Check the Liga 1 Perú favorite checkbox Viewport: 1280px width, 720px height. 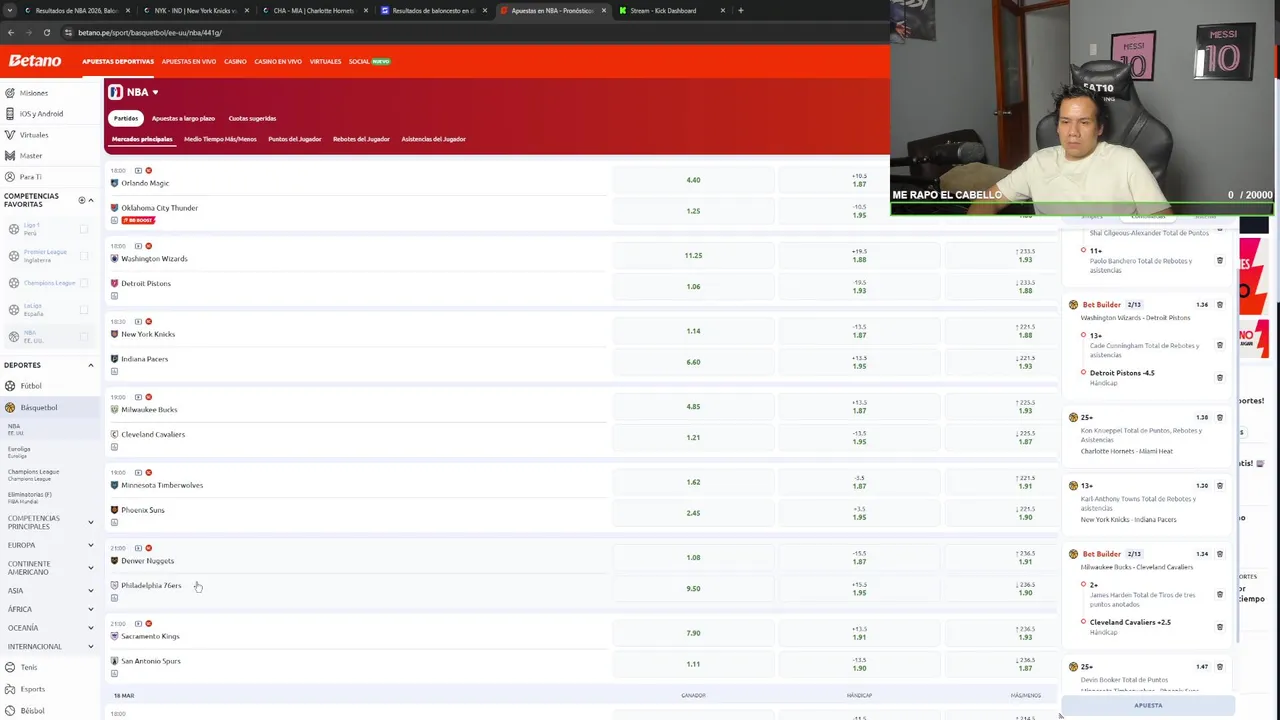[84, 229]
